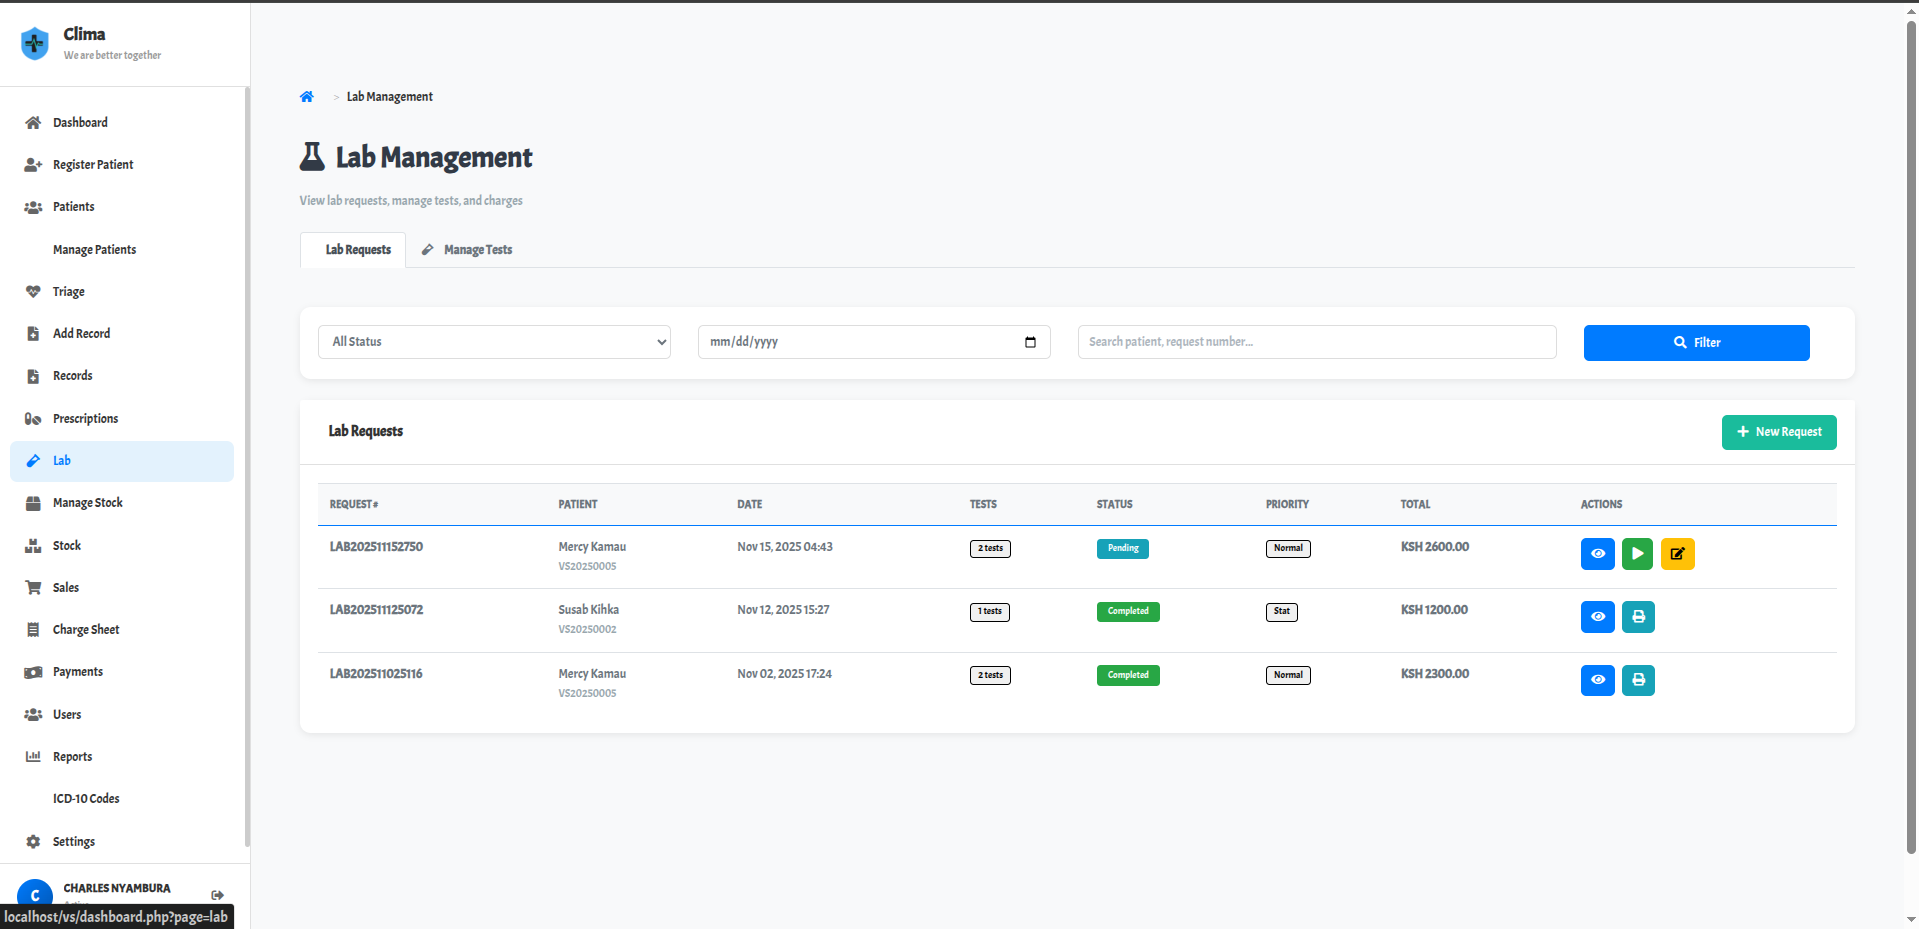Click the home breadcrumb icon
Image resolution: width=1919 pixels, height=929 pixels.
307,97
